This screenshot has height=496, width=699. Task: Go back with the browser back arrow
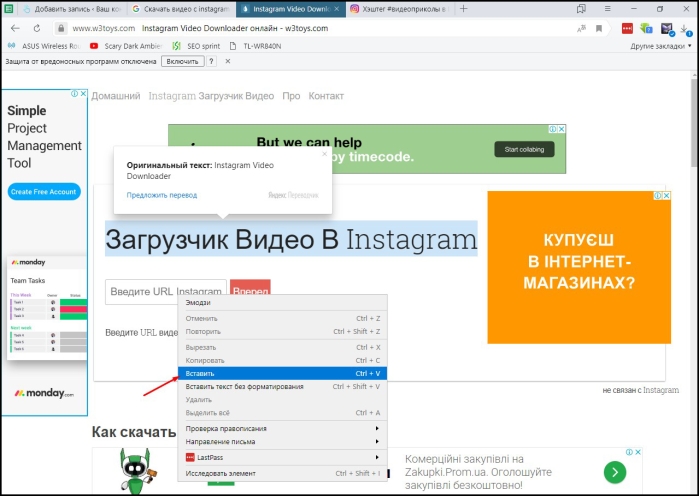coord(15,28)
